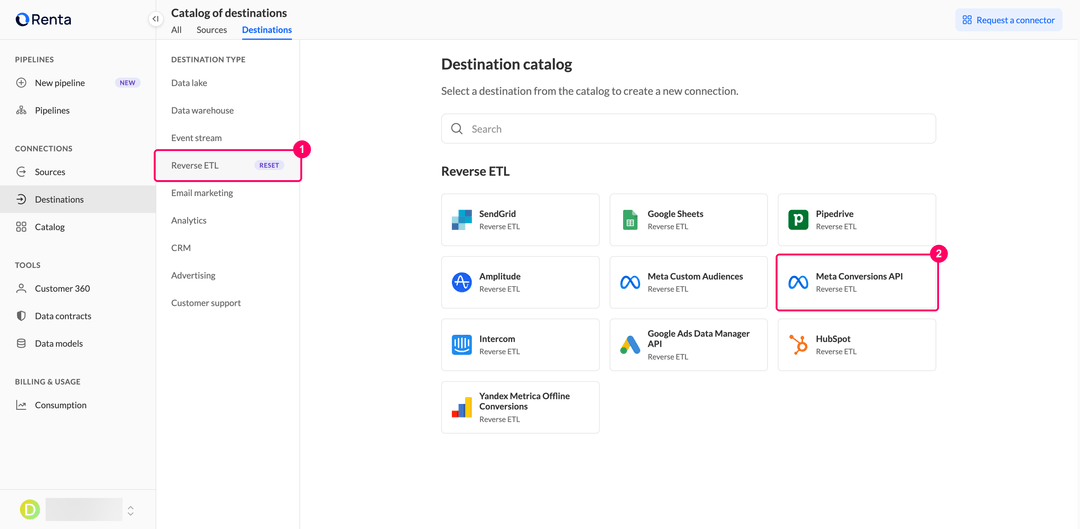Click the Meta Custom Audiences title
Viewport: 1080px width, 529px height.
[x=695, y=276]
